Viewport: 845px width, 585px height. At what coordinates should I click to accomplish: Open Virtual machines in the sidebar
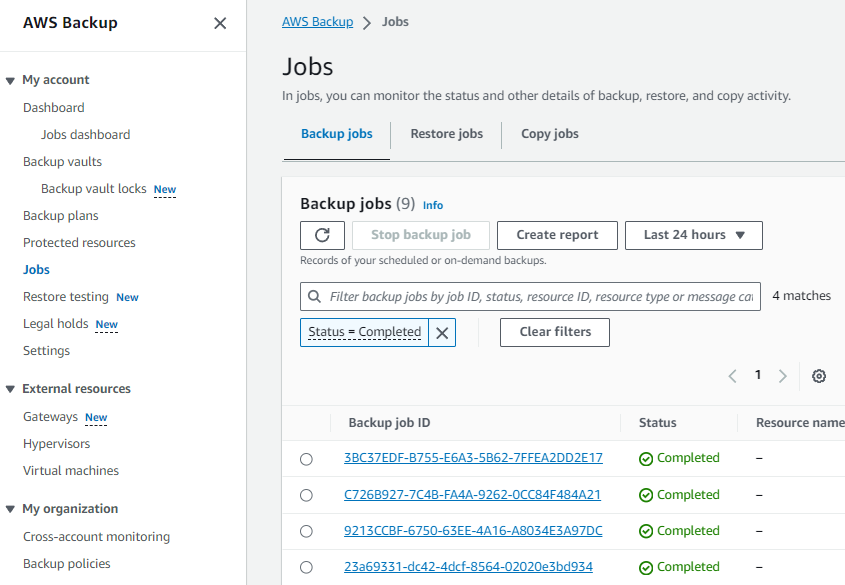click(x=71, y=471)
